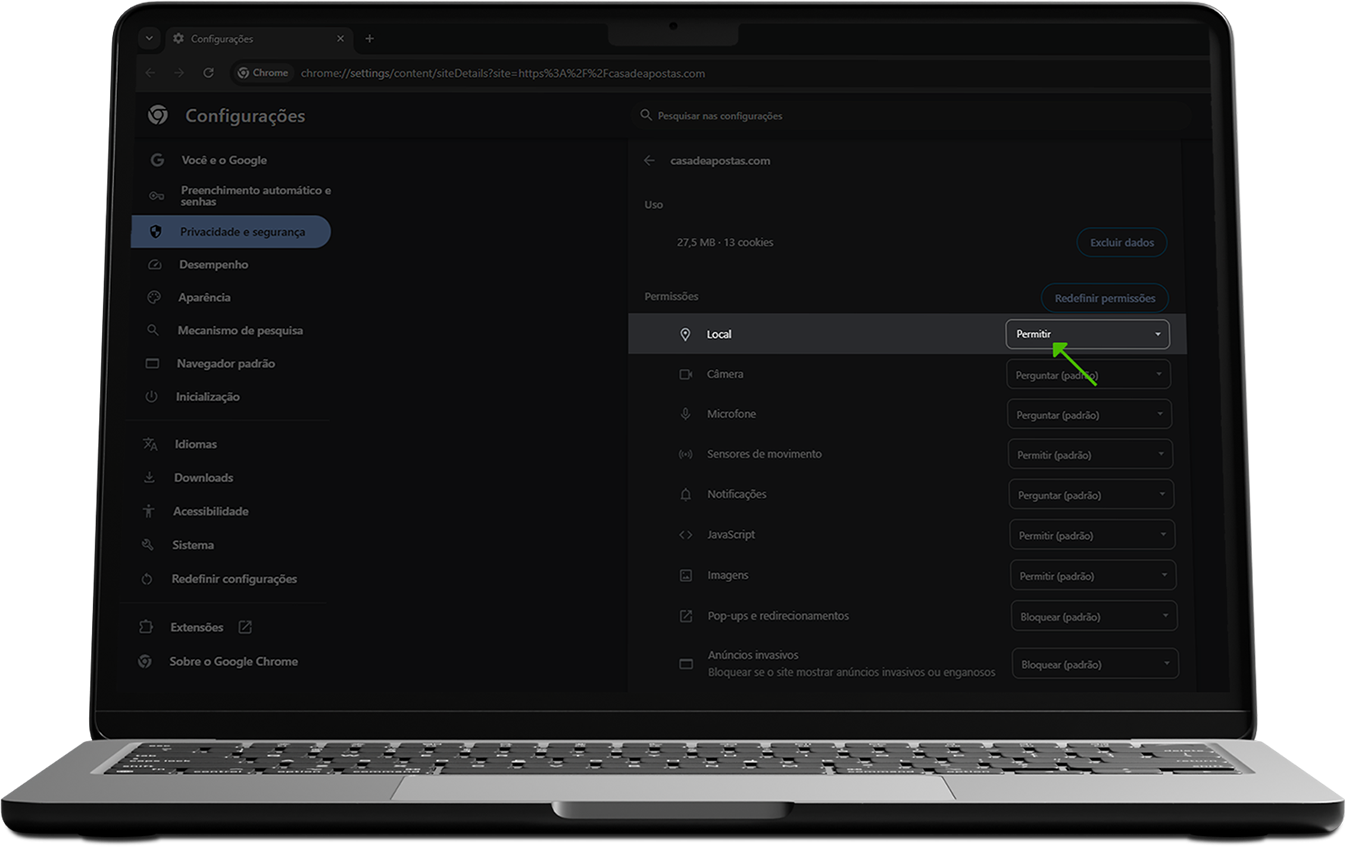The image size is (1346, 847).
Task: Click the Redefinir permissões button
Action: pos(1105,299)
